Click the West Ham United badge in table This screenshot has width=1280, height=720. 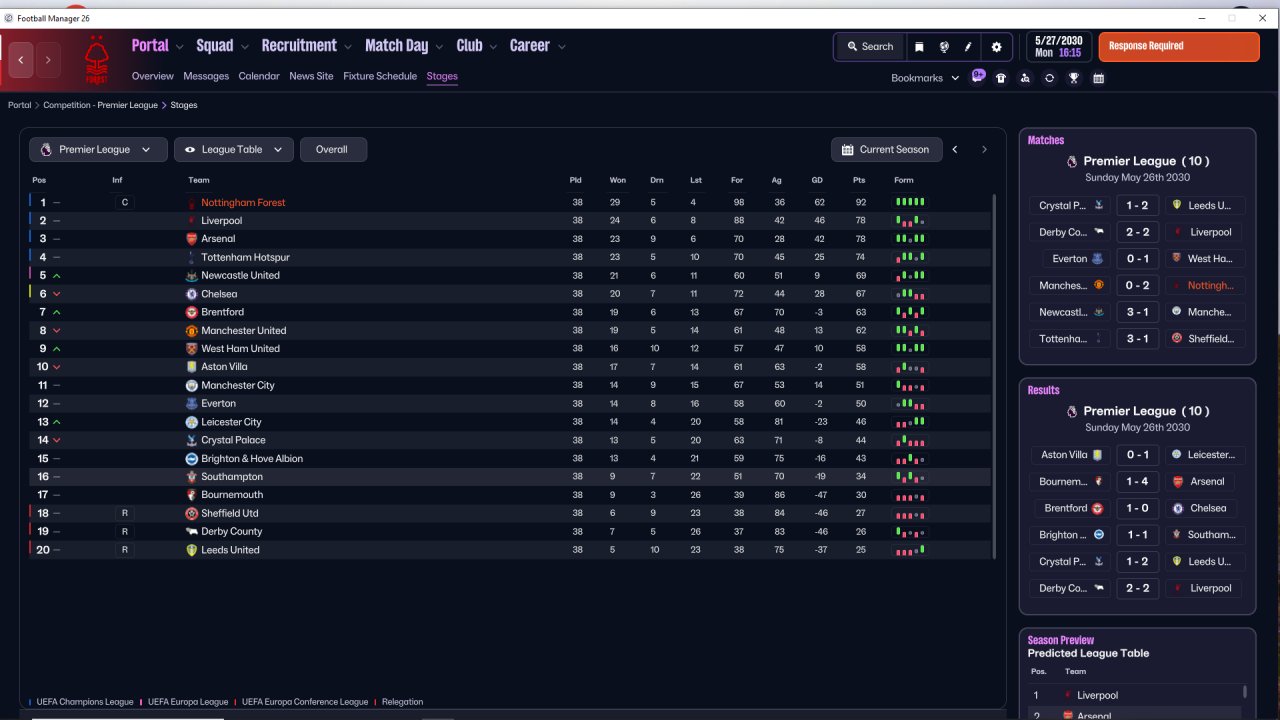tap(192, 349)
